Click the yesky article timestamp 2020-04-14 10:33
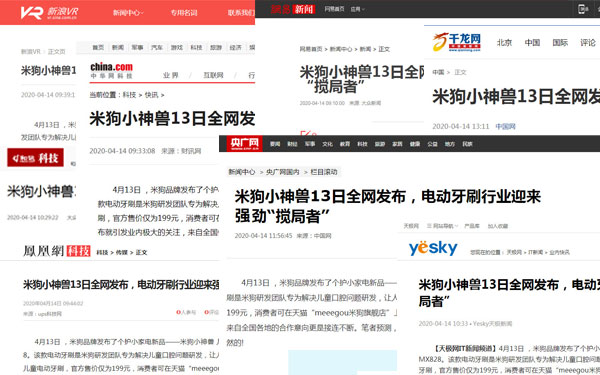The width and height of the screenshot is (600, 375). click(443, 324)
